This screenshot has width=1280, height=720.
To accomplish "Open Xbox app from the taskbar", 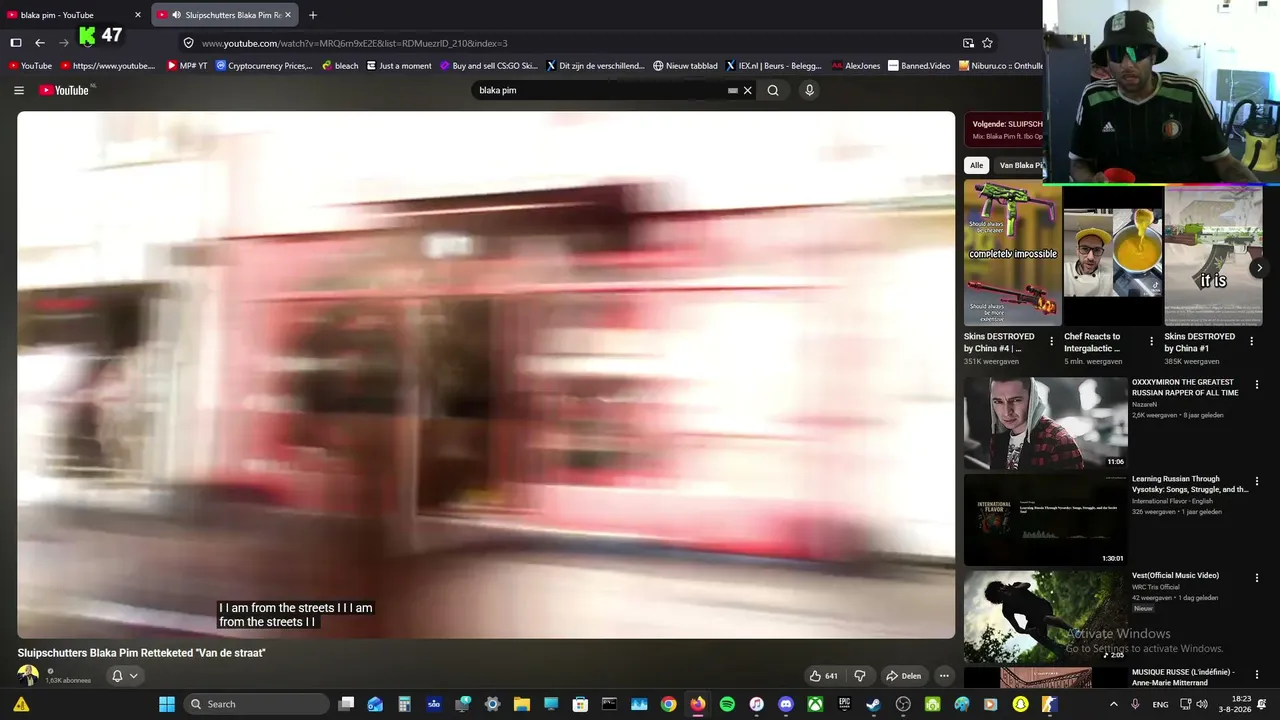I will 815,704.
